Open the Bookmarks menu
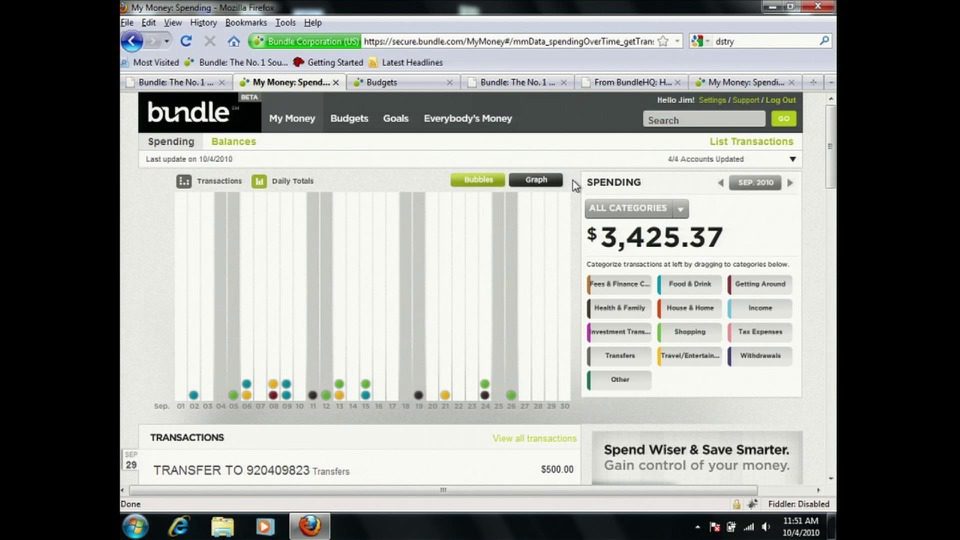Image resolution: width=960 pixels, height=540 pixels. click(x=246, y=23)
